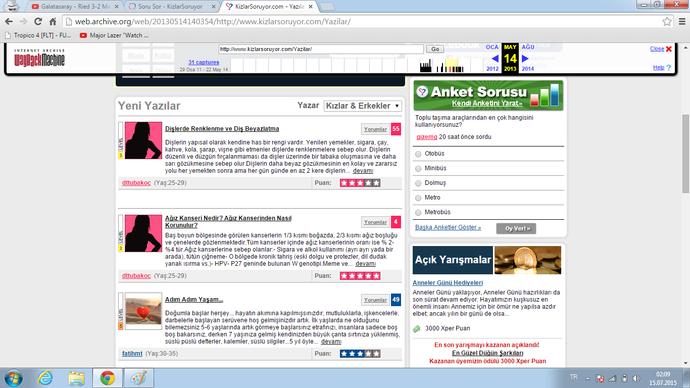This screenshot has height=388, width=690.
Task: Click the gizemq poll author link
Action: [x=426, y=137]
